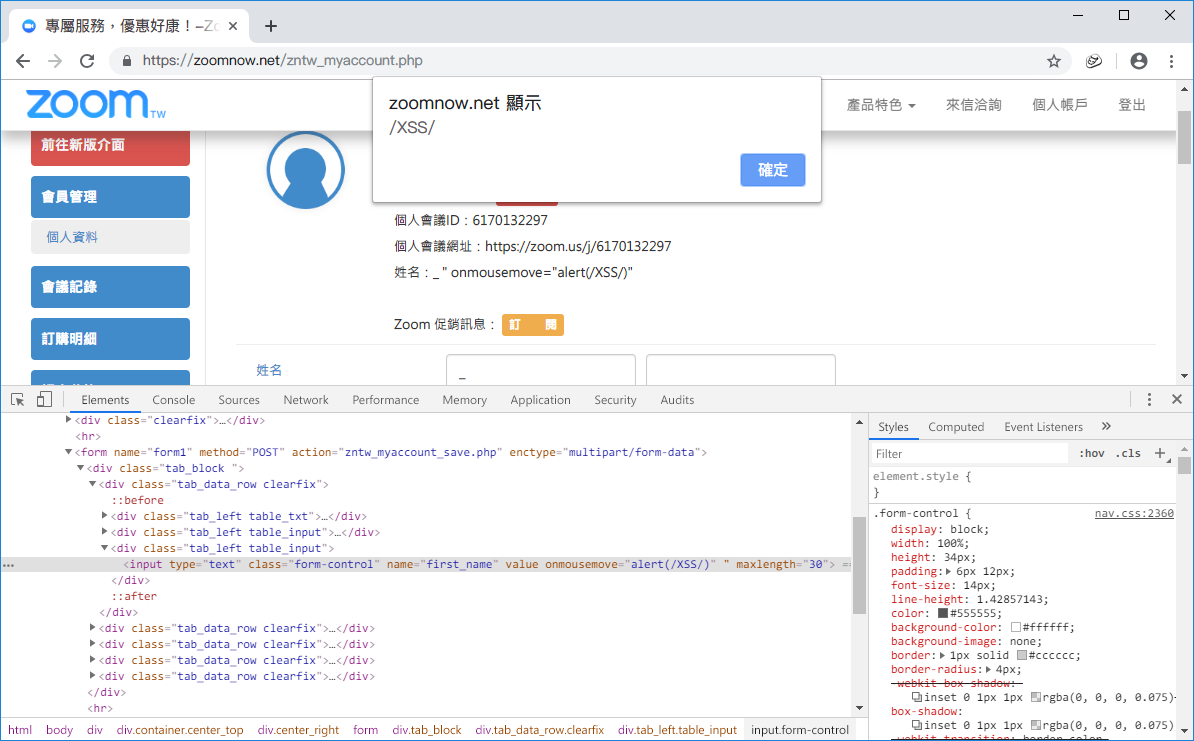Viewport: 1194px width, 741px height.
Task: Click the padlock site info icon
Action: (x=127, y=61)
